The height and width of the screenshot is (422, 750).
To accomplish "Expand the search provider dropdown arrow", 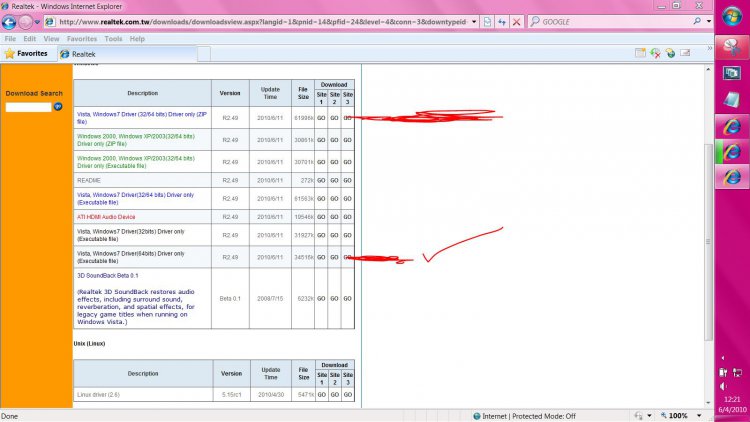I will 707,20.
